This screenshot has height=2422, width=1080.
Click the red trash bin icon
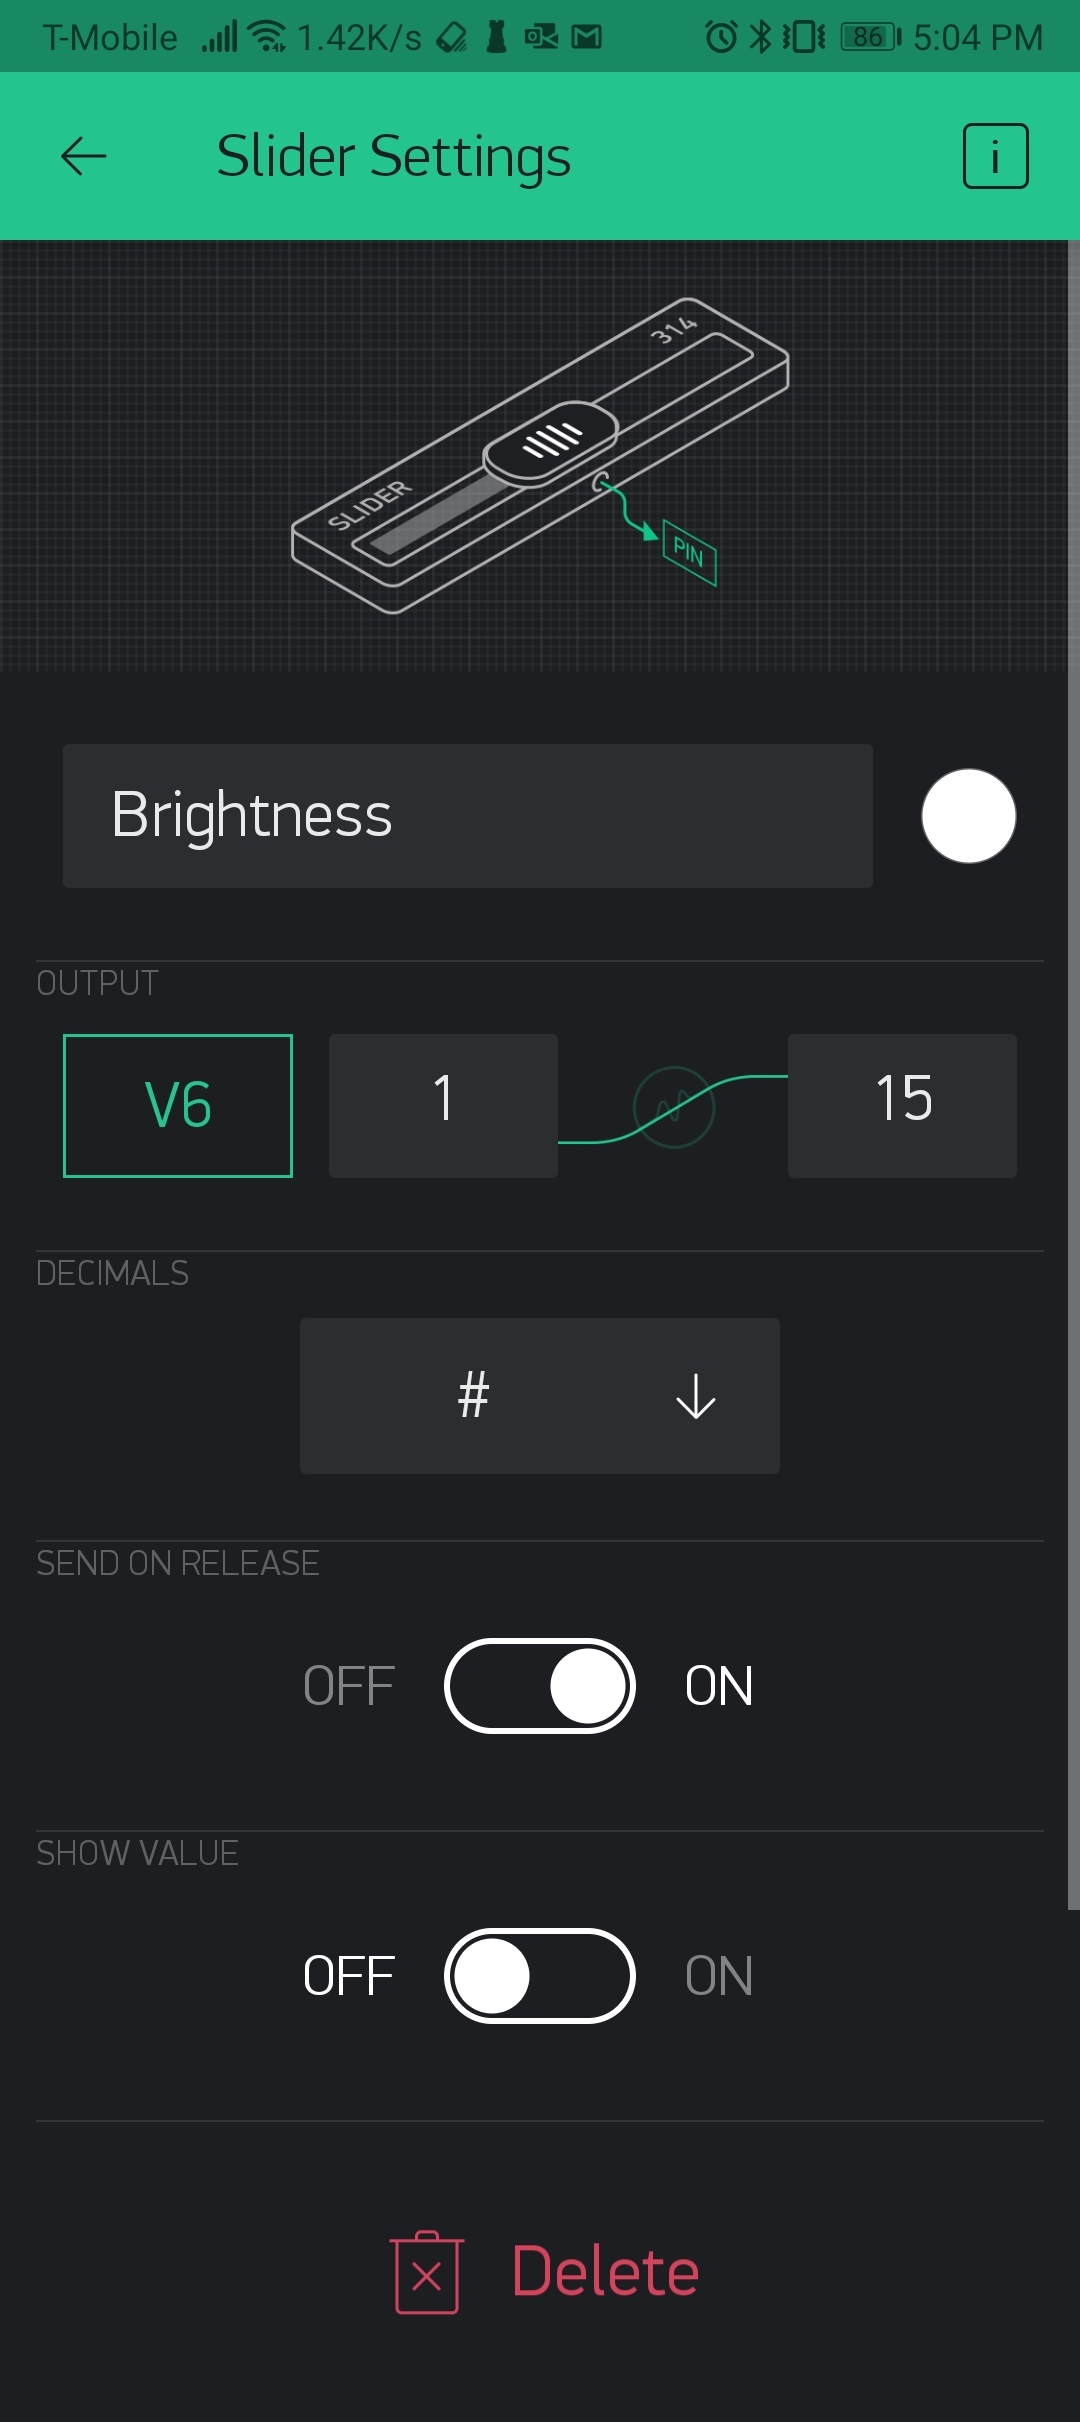pyautogui.click(x=427, y=2272)
